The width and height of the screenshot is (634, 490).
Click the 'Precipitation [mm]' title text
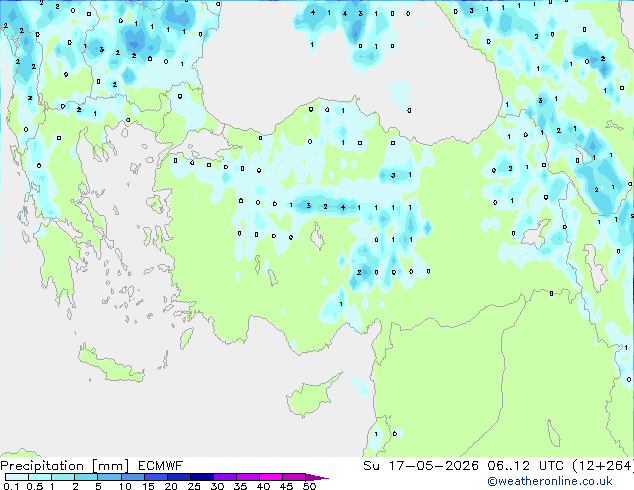tap(65, 466)
